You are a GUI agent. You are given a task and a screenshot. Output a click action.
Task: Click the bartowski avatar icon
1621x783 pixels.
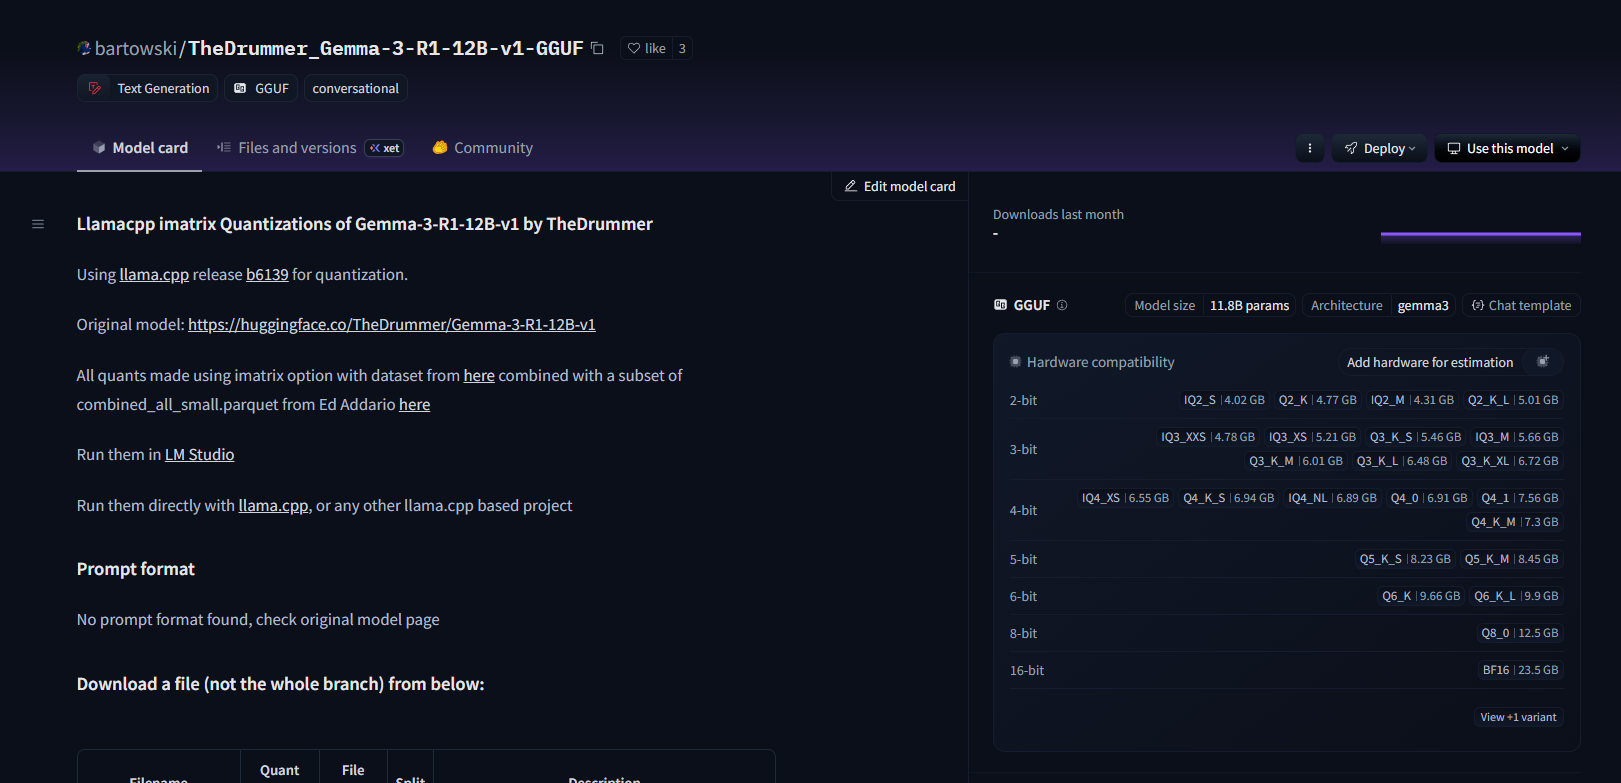(x=84, y=48)
